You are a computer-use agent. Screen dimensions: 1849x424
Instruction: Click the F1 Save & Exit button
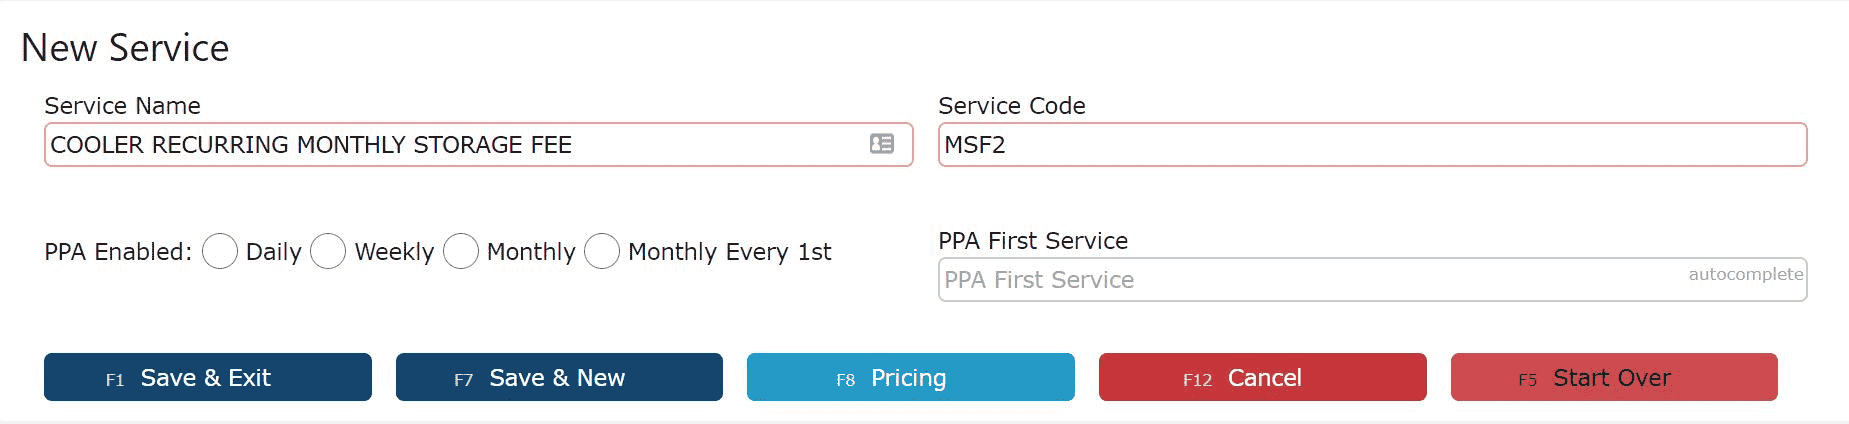coord(208,377)
